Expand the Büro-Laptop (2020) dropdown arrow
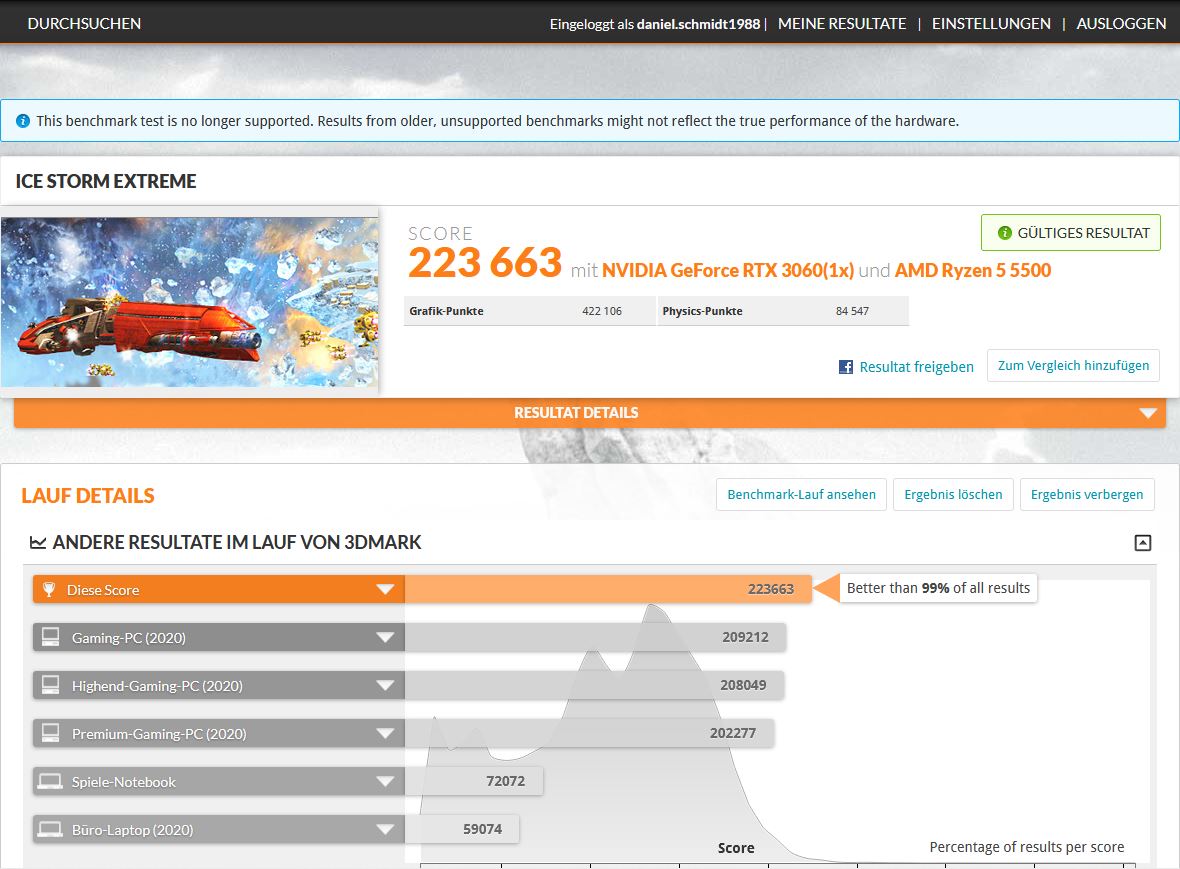 (385, 830)
